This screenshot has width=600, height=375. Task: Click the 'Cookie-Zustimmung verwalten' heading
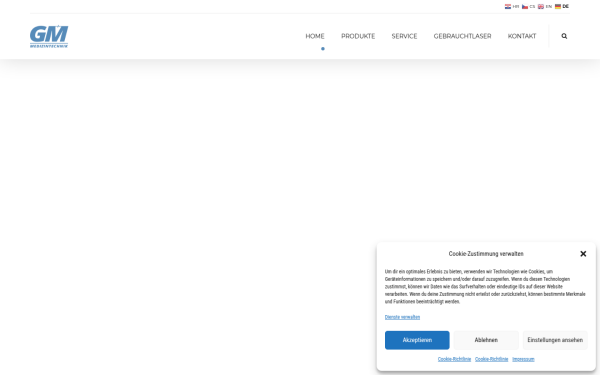(x=486, y=254)
